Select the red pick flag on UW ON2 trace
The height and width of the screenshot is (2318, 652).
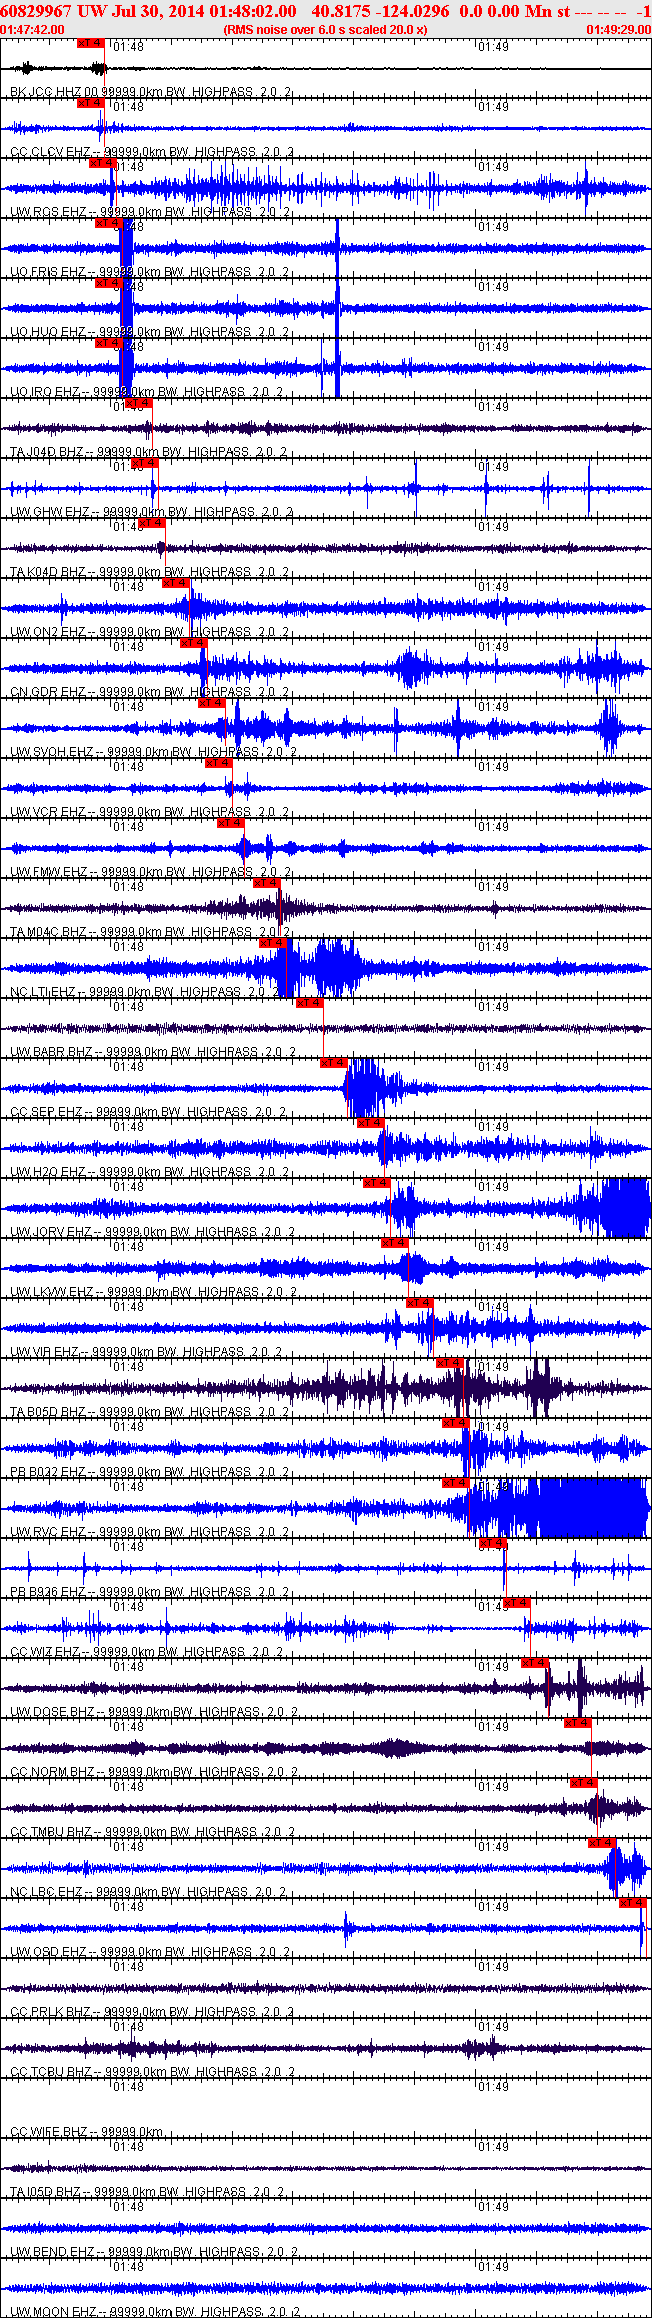click(x=174, y=583)
